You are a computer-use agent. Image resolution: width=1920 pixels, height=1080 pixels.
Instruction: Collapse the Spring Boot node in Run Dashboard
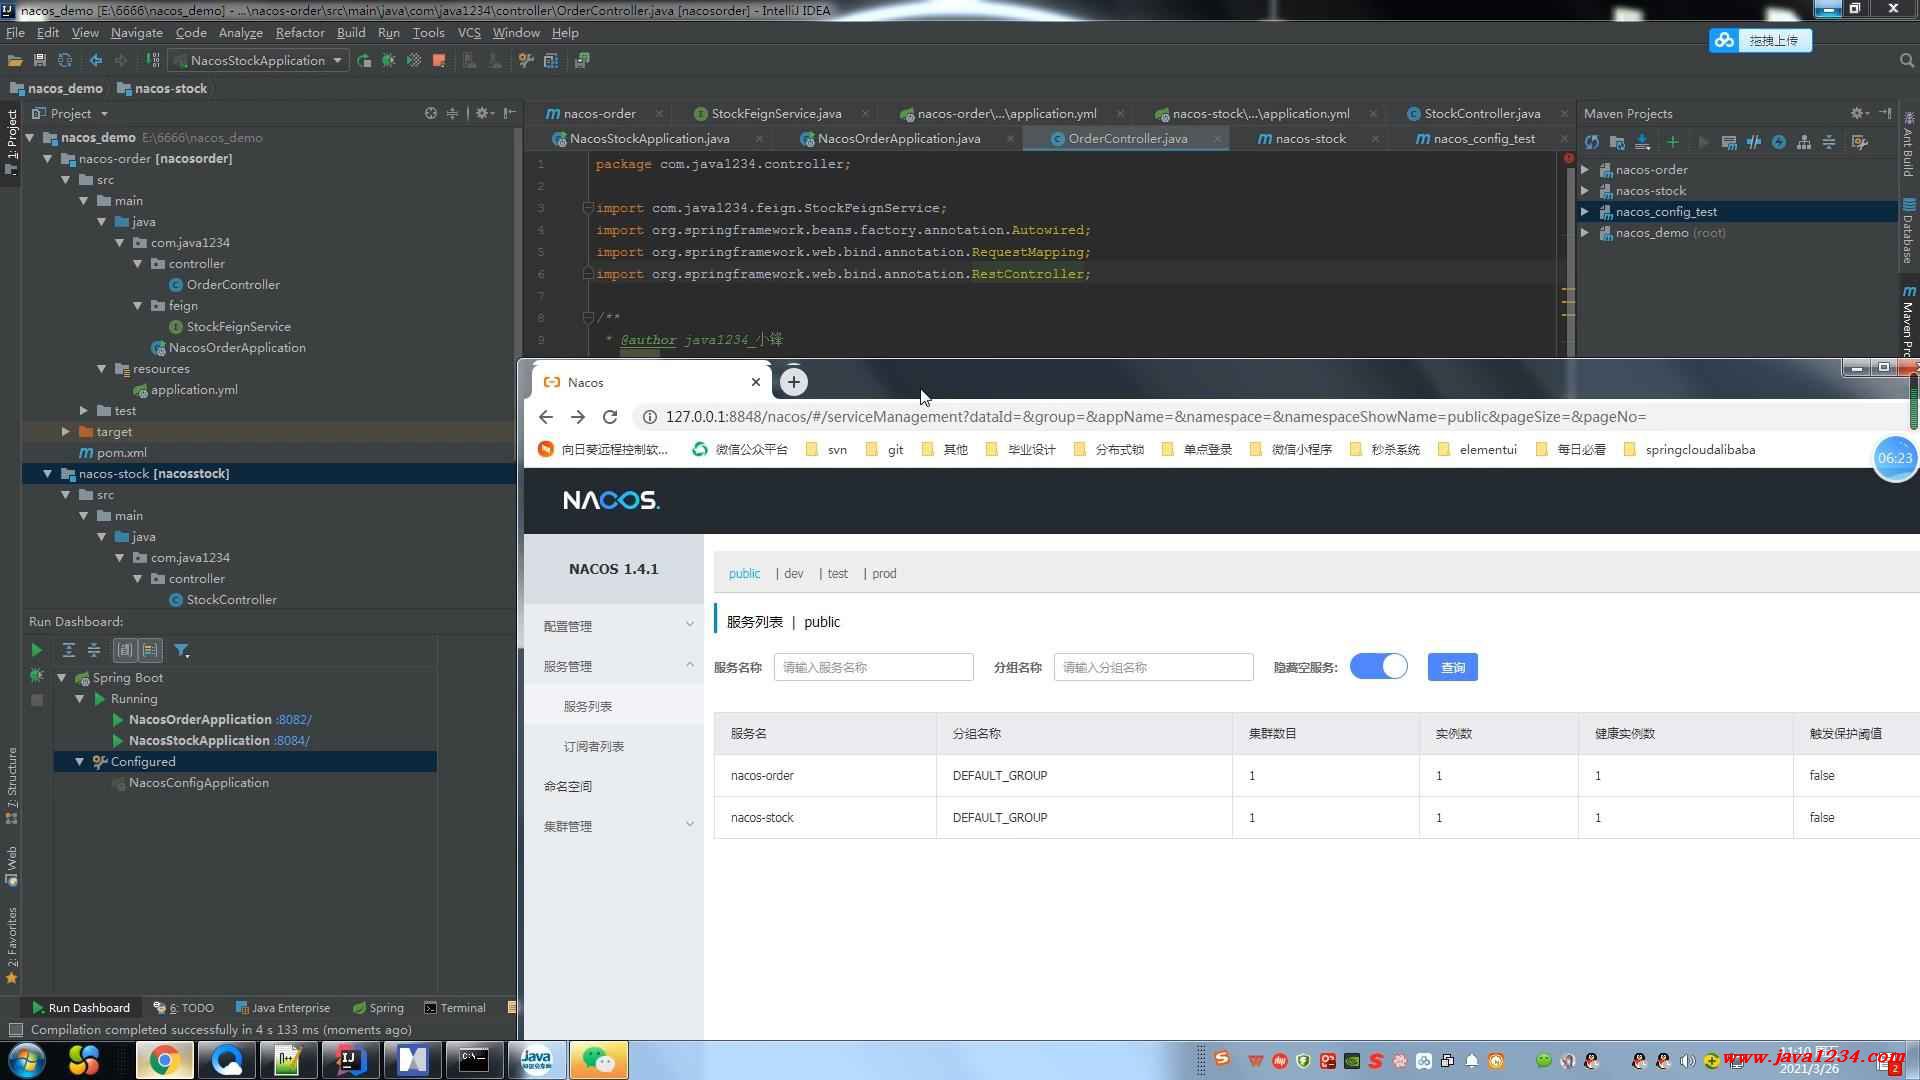pyautogui.click(x=61, y=678)
